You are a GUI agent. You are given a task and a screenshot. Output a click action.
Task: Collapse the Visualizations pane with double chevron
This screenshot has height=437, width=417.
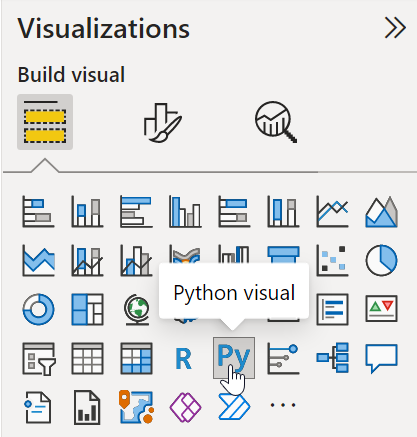(395, 28)
